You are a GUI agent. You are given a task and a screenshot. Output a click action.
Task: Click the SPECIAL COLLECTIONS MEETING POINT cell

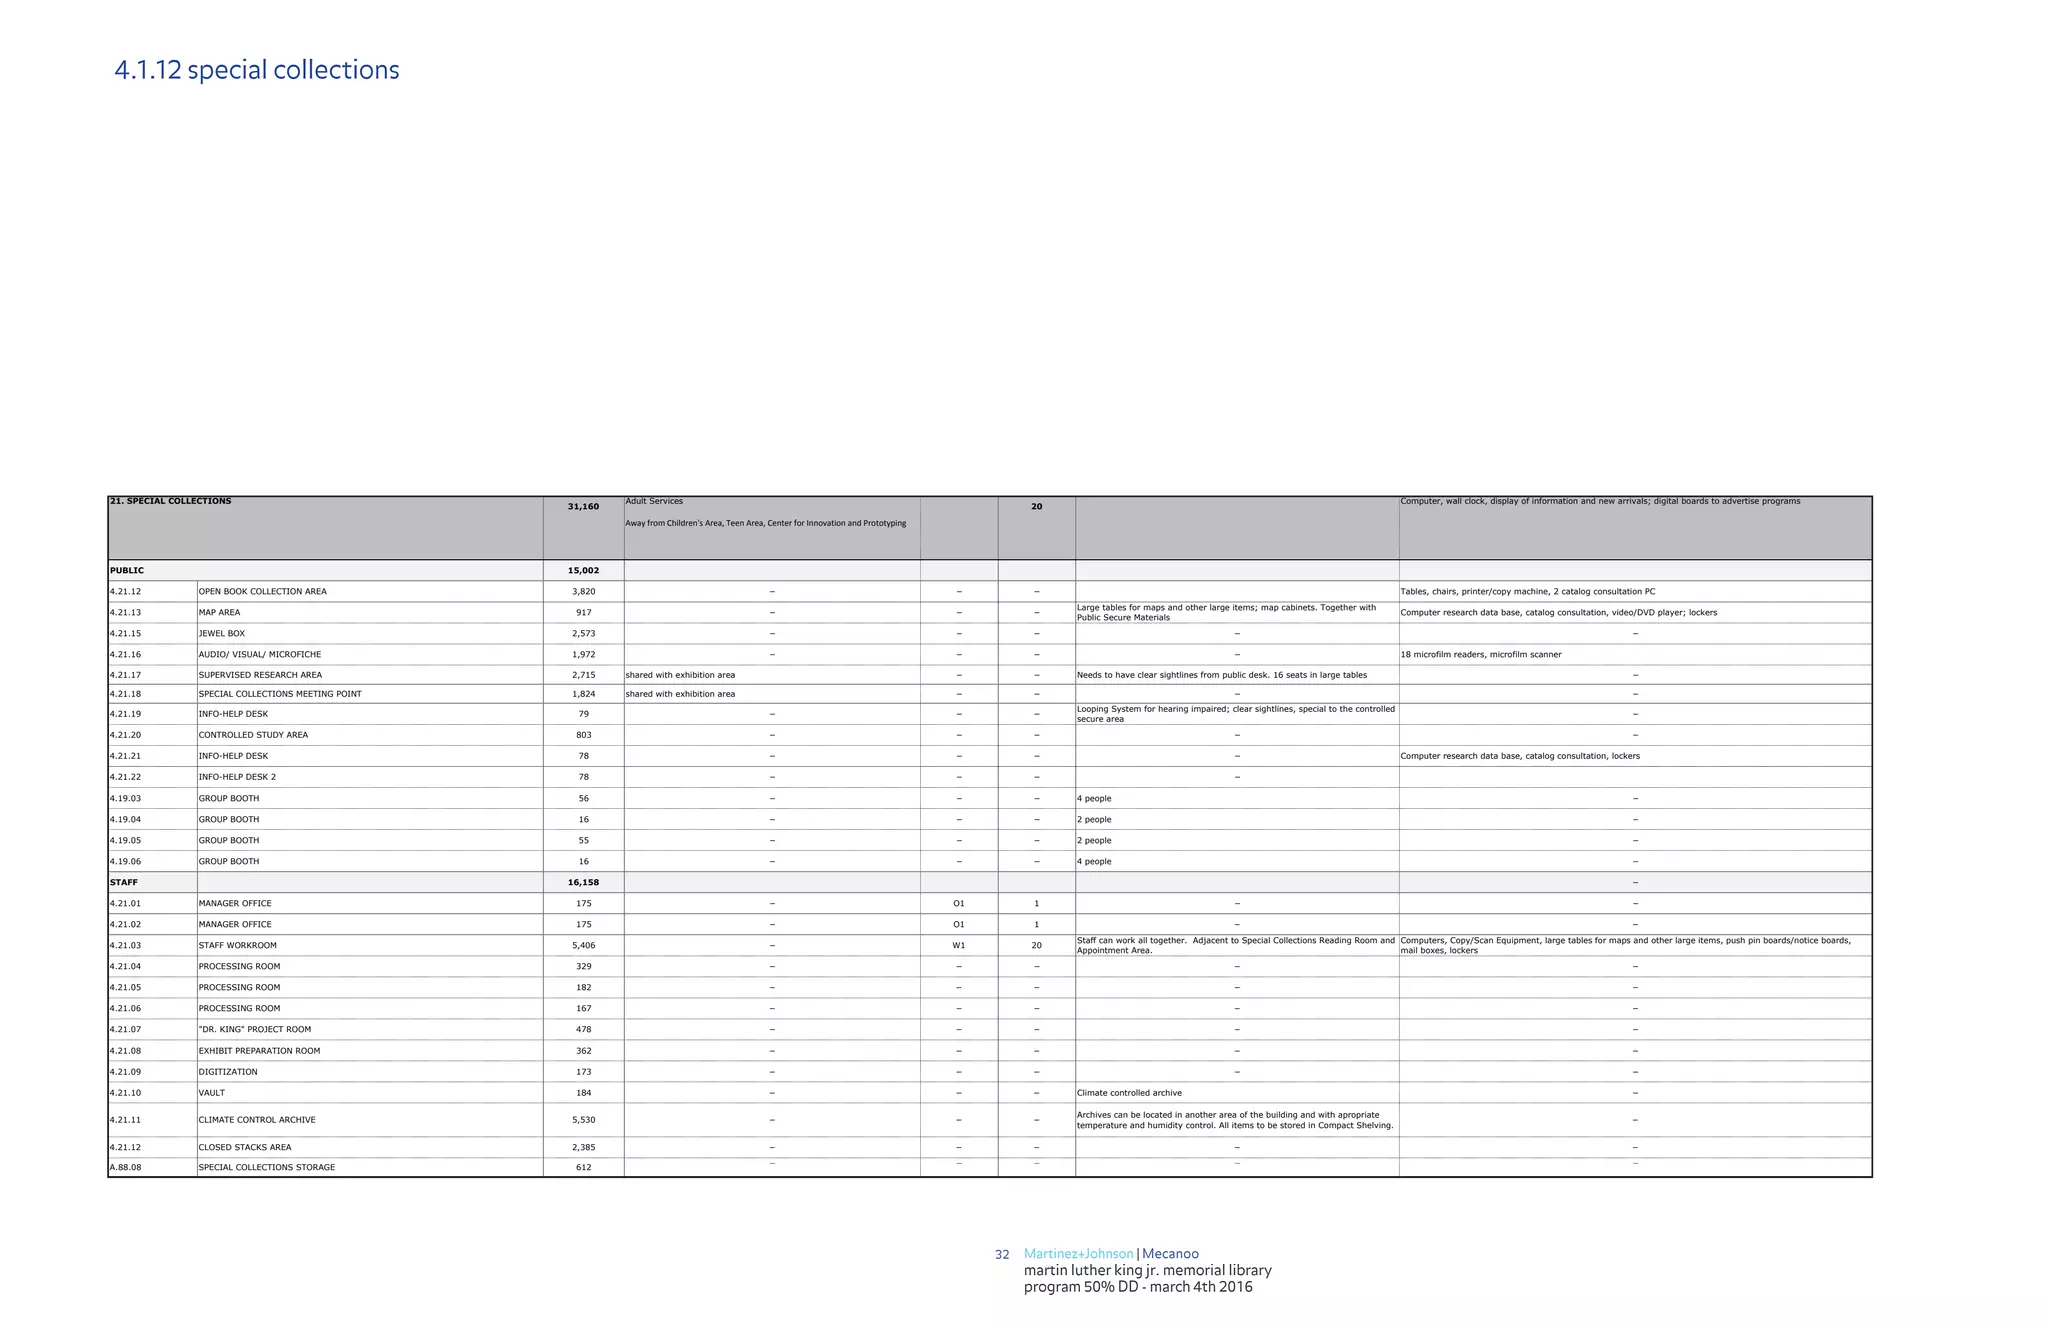click(280, 694)
